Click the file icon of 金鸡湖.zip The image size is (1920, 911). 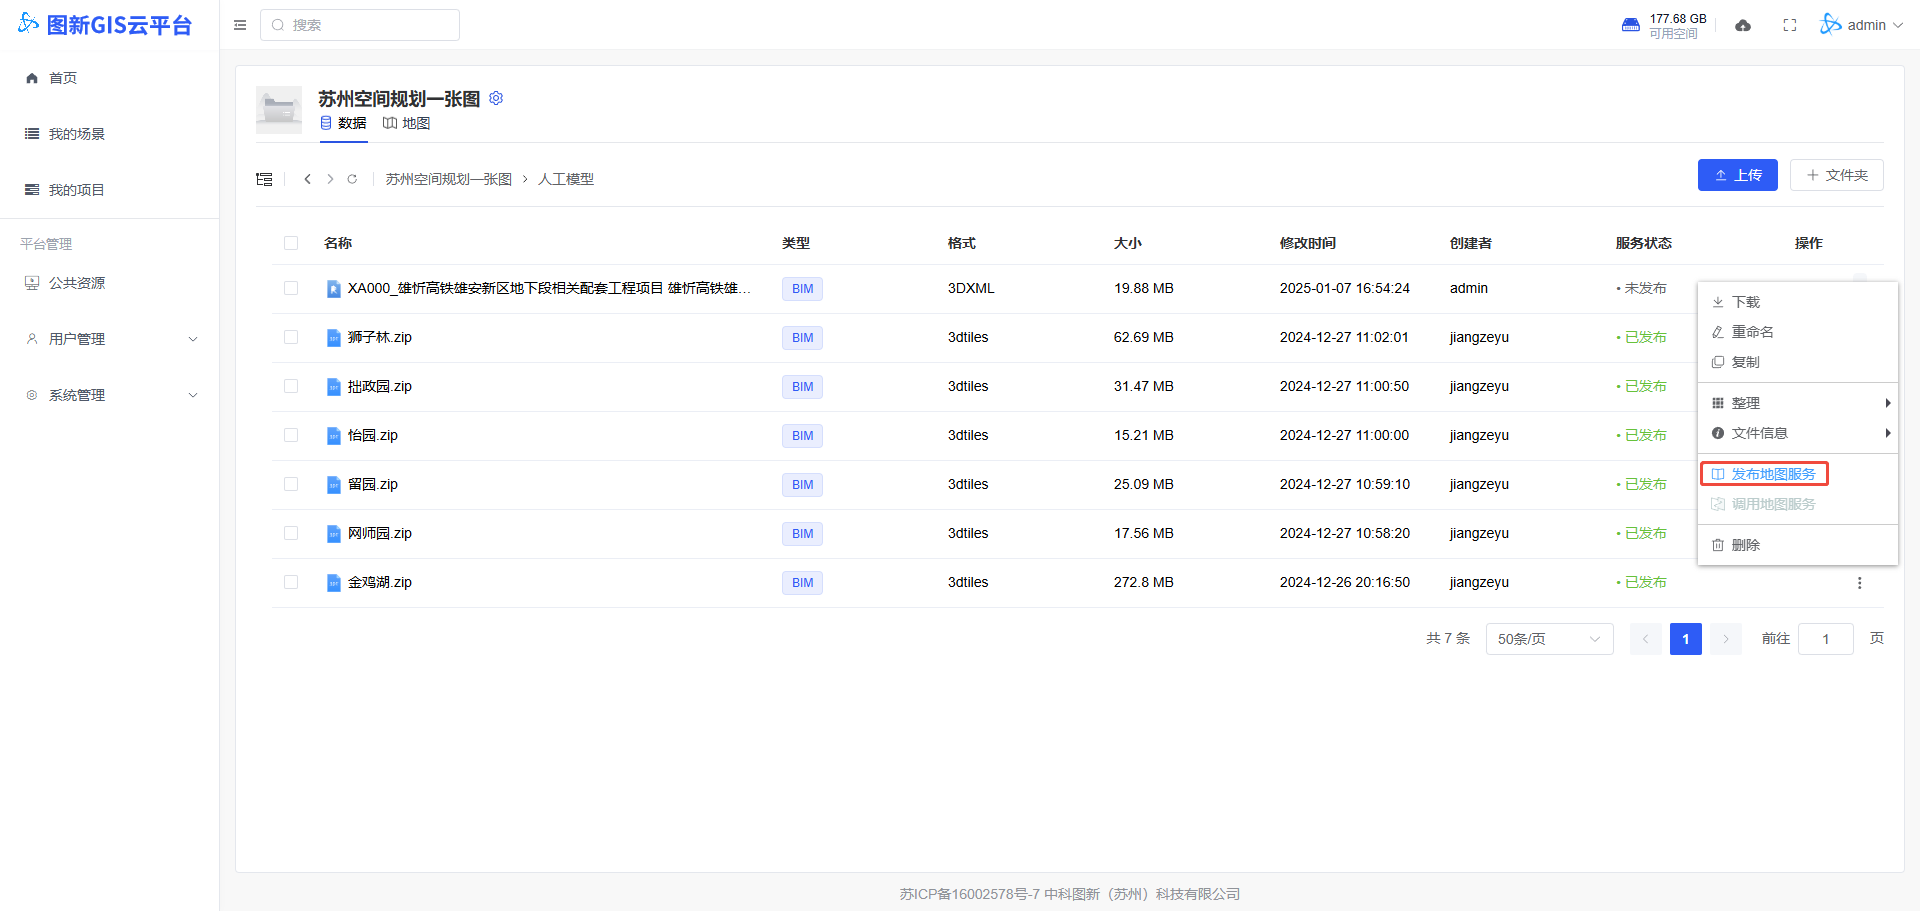click(x=334, y=583)
